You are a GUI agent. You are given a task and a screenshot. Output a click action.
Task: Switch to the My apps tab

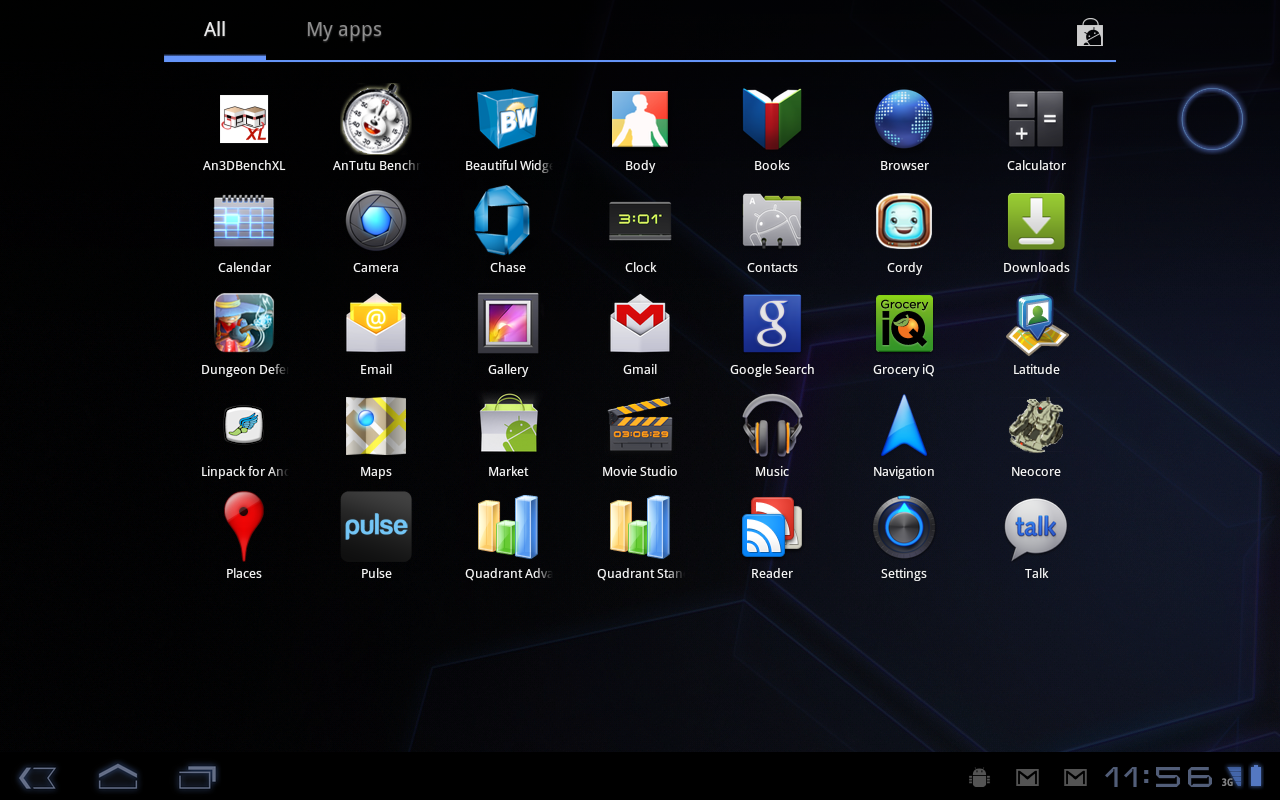coord(344,30)
